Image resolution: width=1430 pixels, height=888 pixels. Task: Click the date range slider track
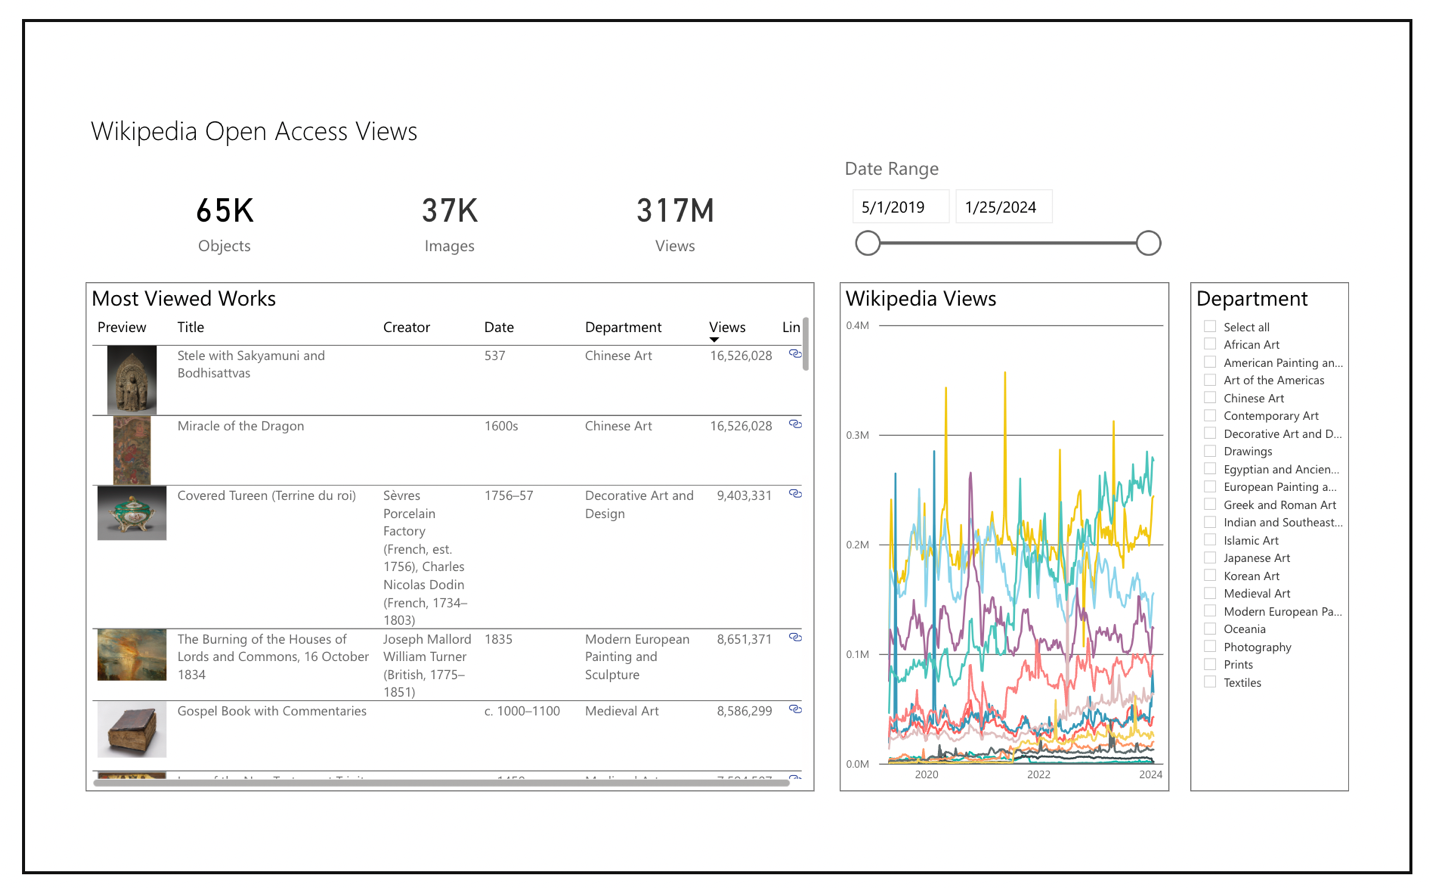coord(1008,243)
